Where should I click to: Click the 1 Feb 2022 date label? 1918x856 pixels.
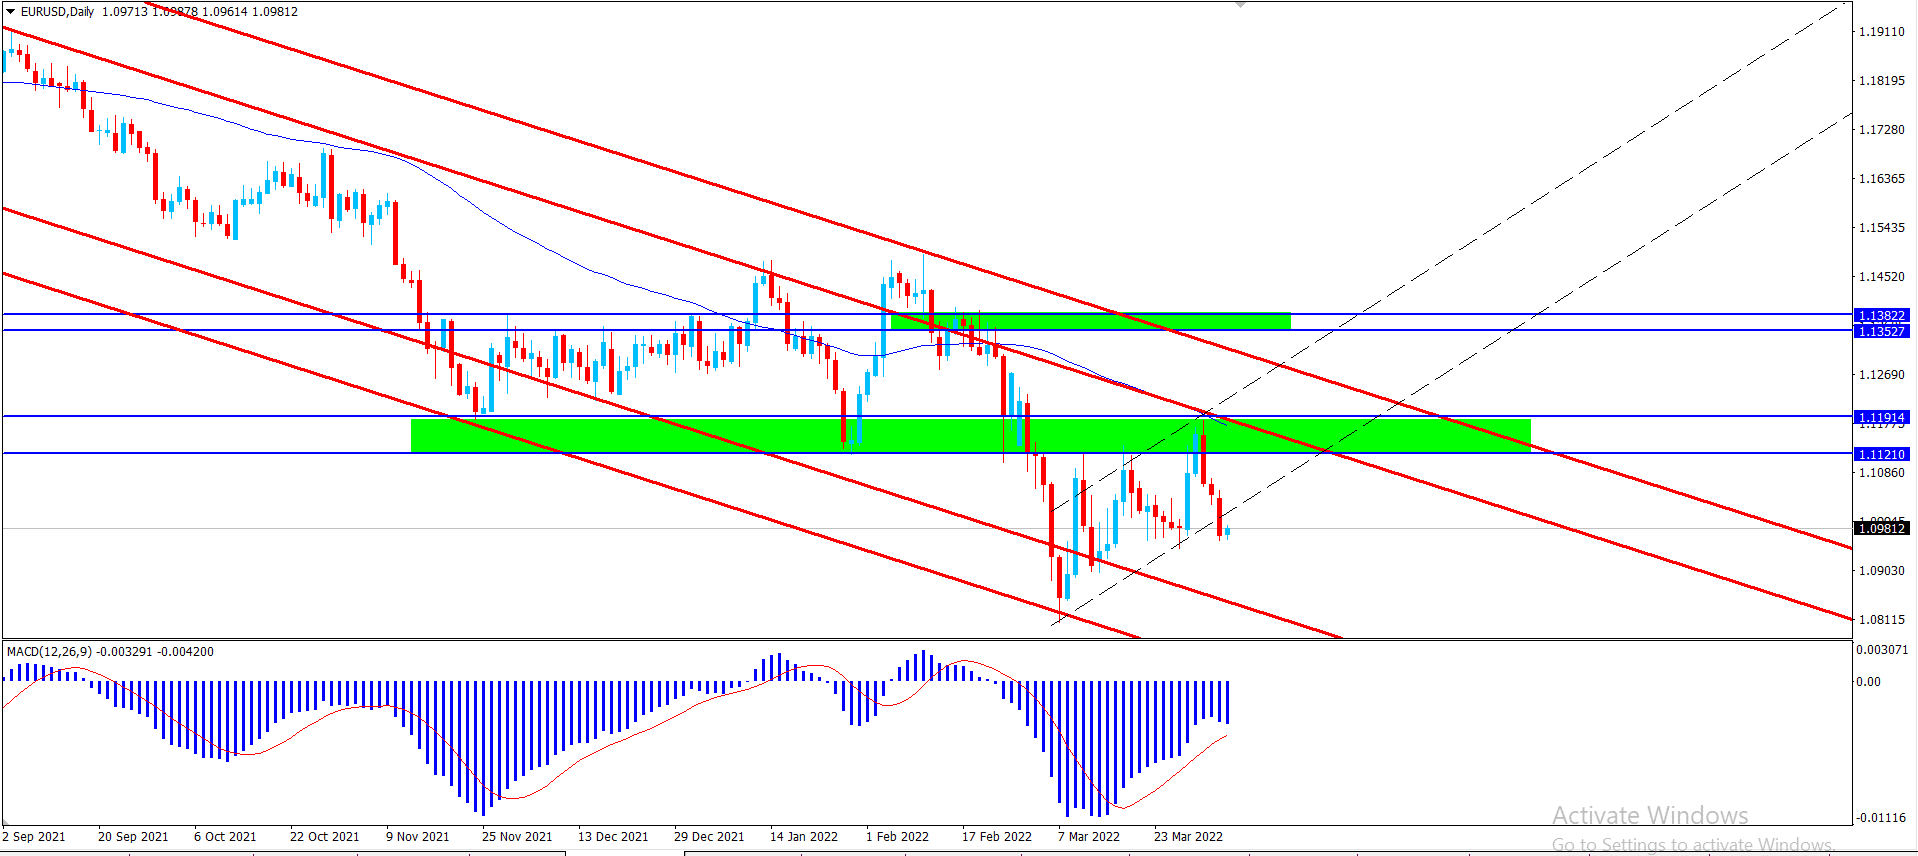[x=897, y=837]
